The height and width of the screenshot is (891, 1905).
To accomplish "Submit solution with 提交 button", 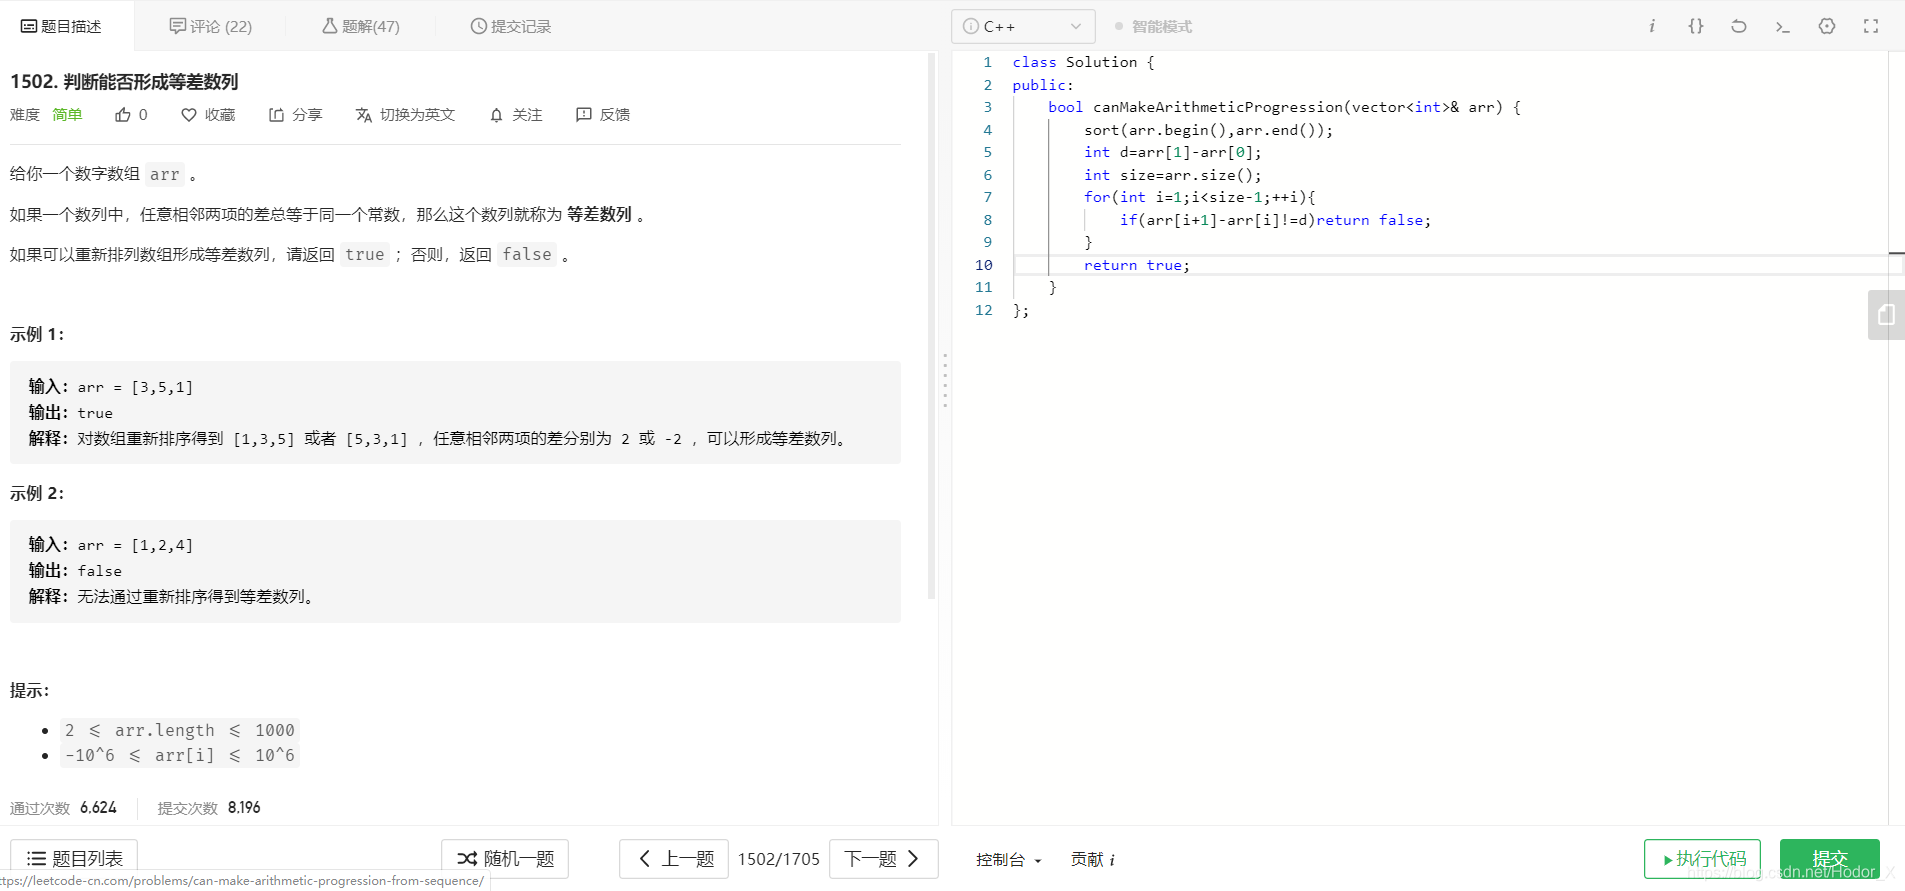I will click(x=1830, y=859).
